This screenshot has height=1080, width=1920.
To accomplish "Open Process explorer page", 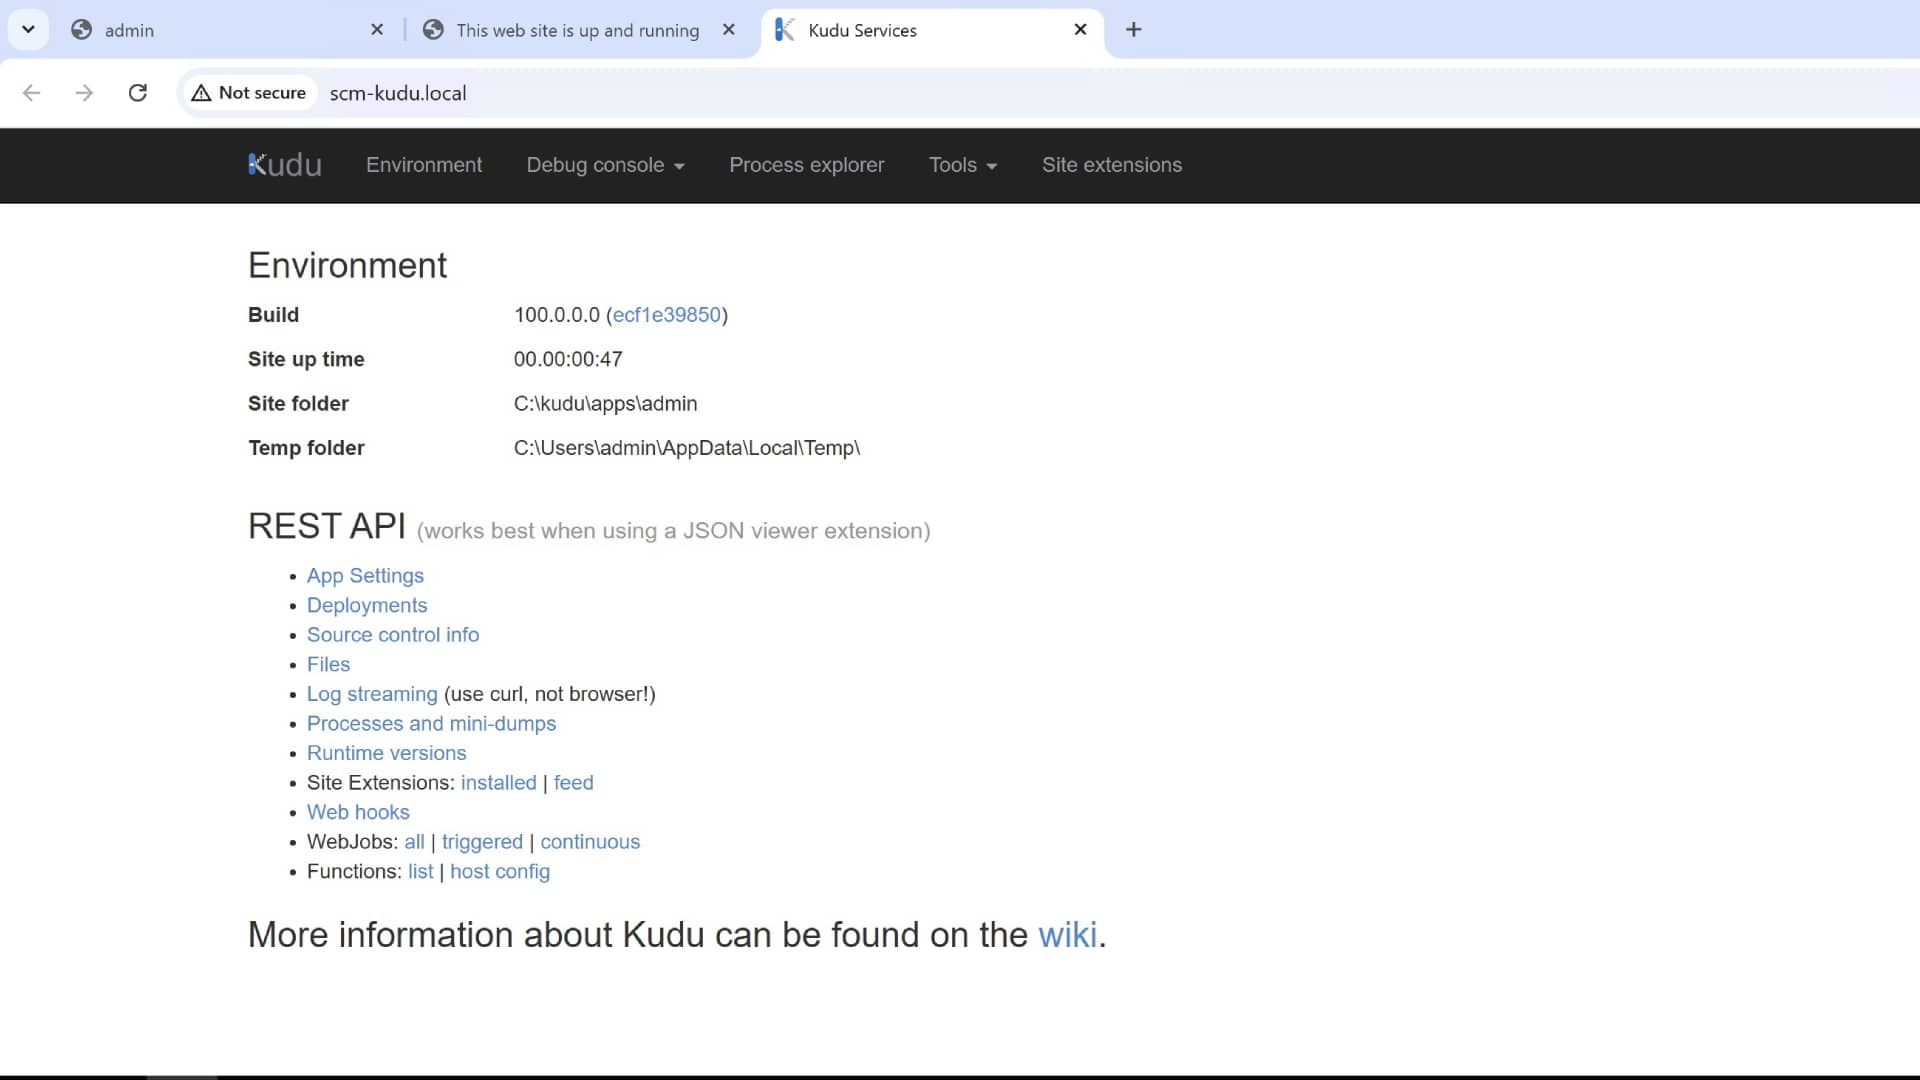I will (x=807, y=165).
